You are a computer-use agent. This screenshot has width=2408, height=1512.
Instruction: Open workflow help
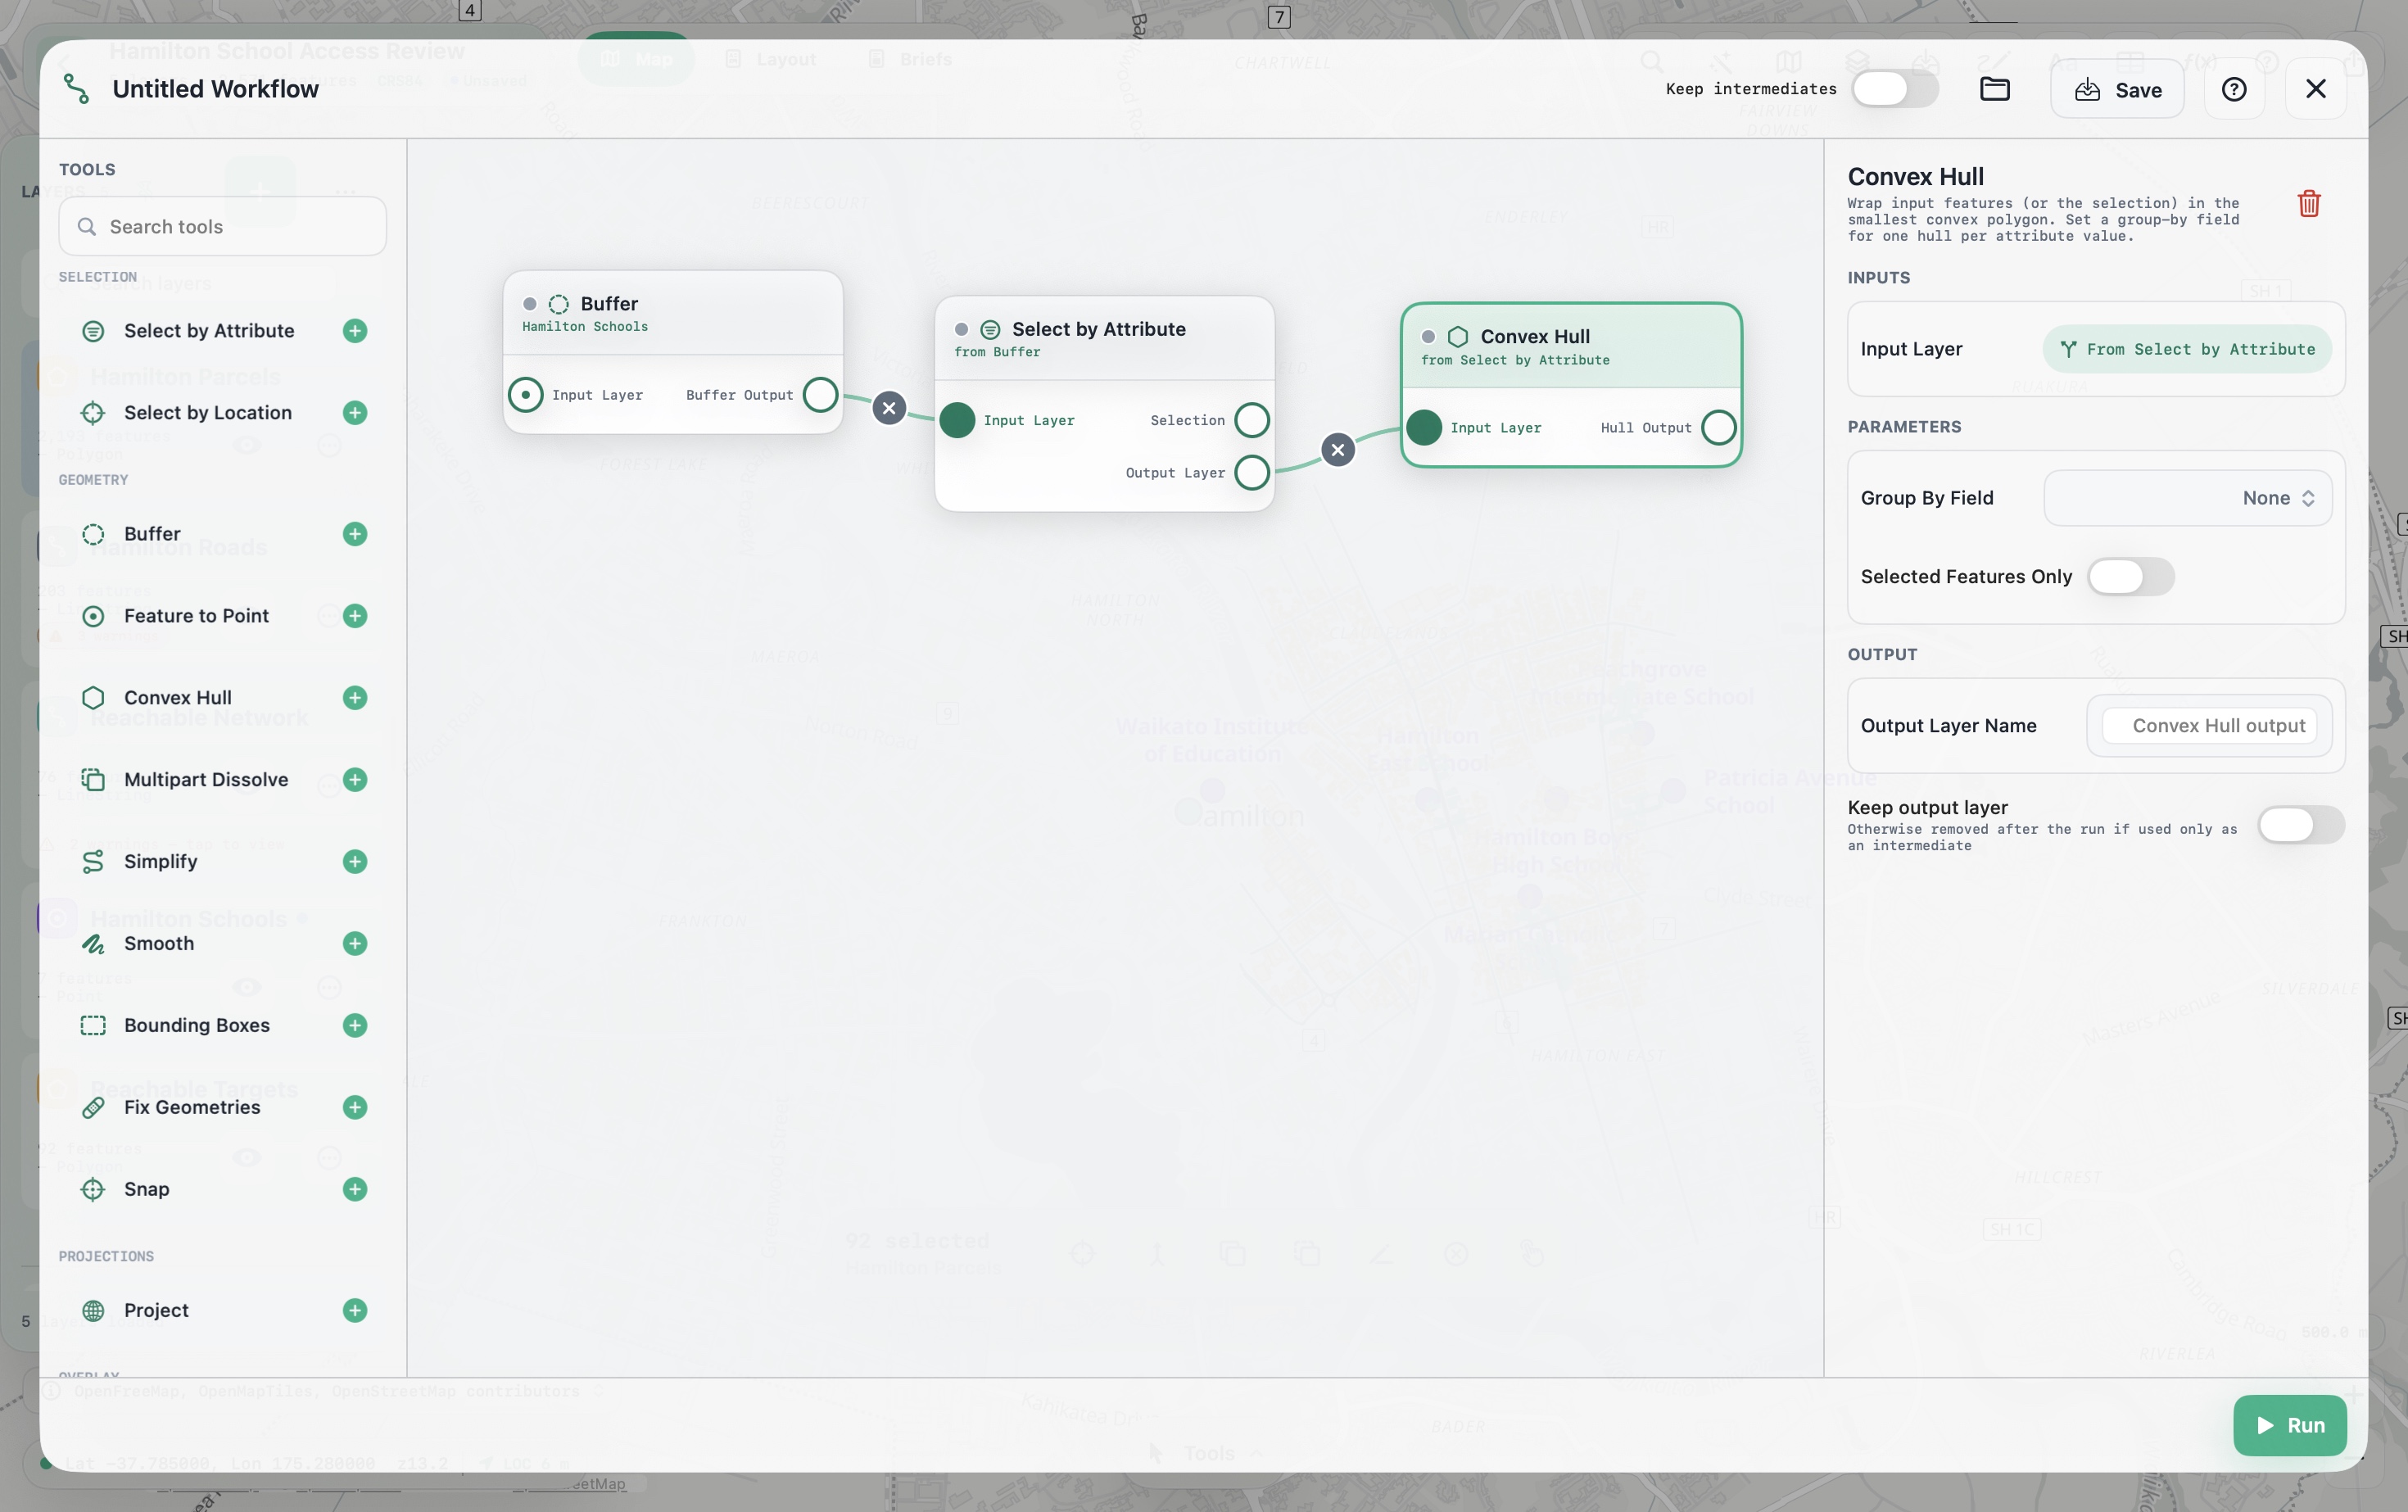(x=2234, y=89)
